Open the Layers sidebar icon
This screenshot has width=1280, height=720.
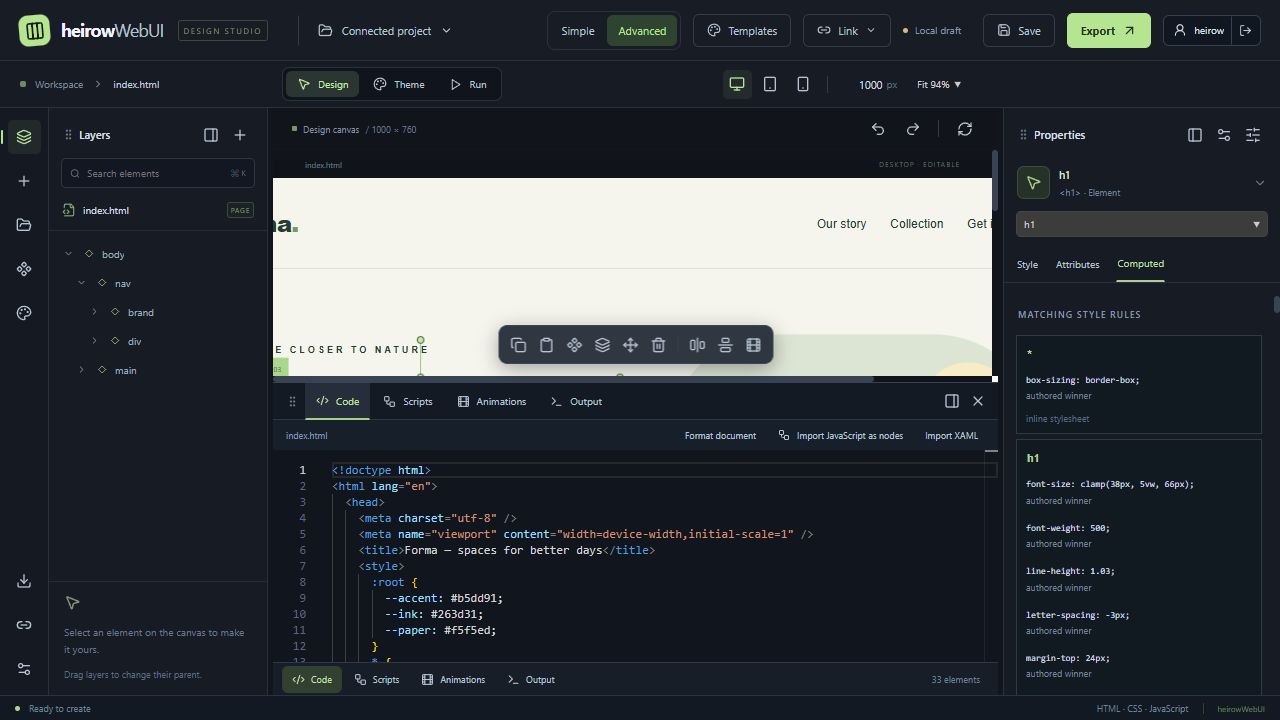(24, 137)
